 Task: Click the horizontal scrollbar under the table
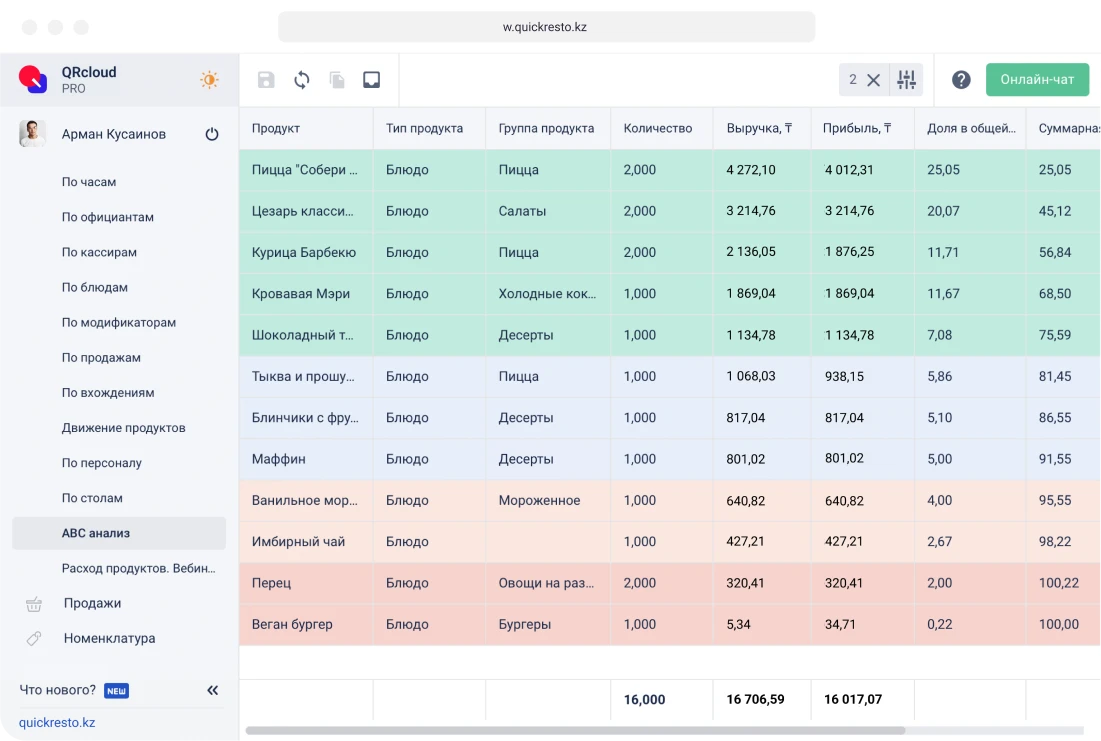pos(575,731)
